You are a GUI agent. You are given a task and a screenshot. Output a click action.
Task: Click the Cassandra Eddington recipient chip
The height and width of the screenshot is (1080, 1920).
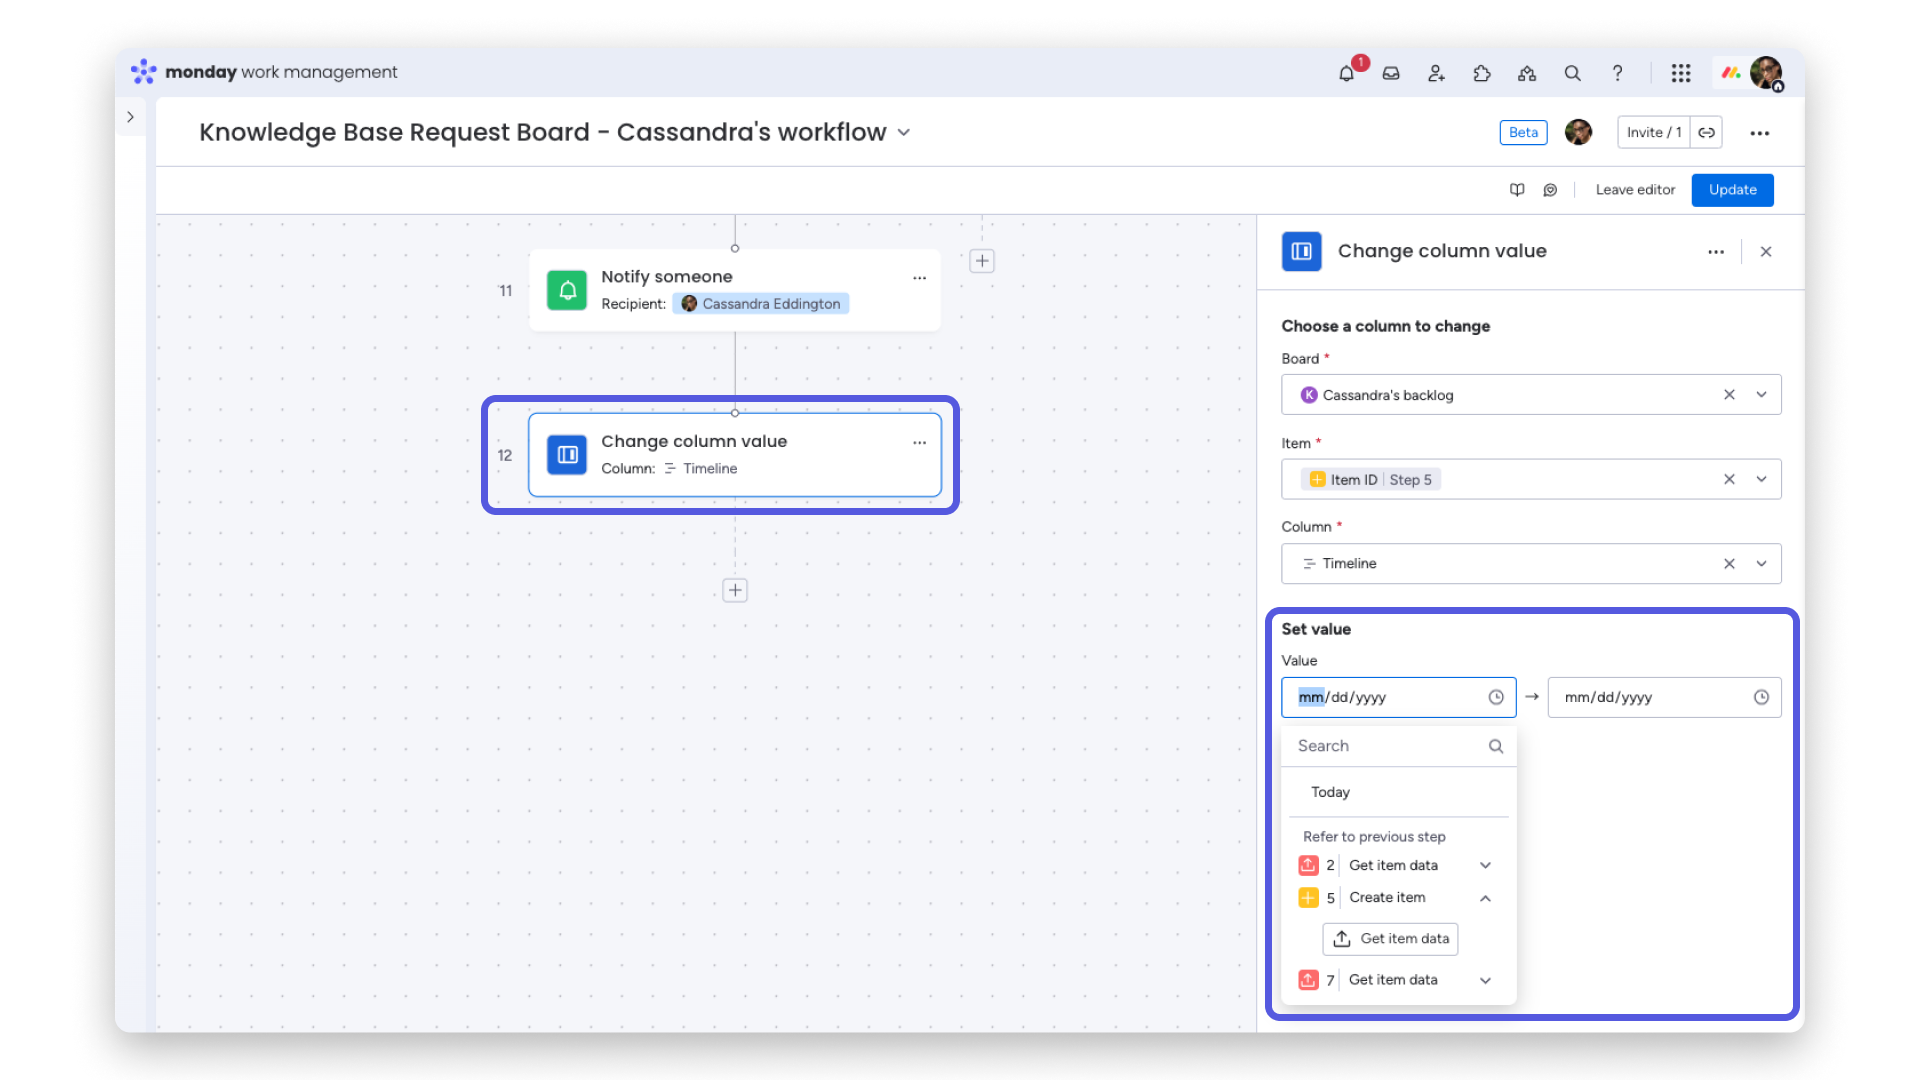[x=761, y=304]
